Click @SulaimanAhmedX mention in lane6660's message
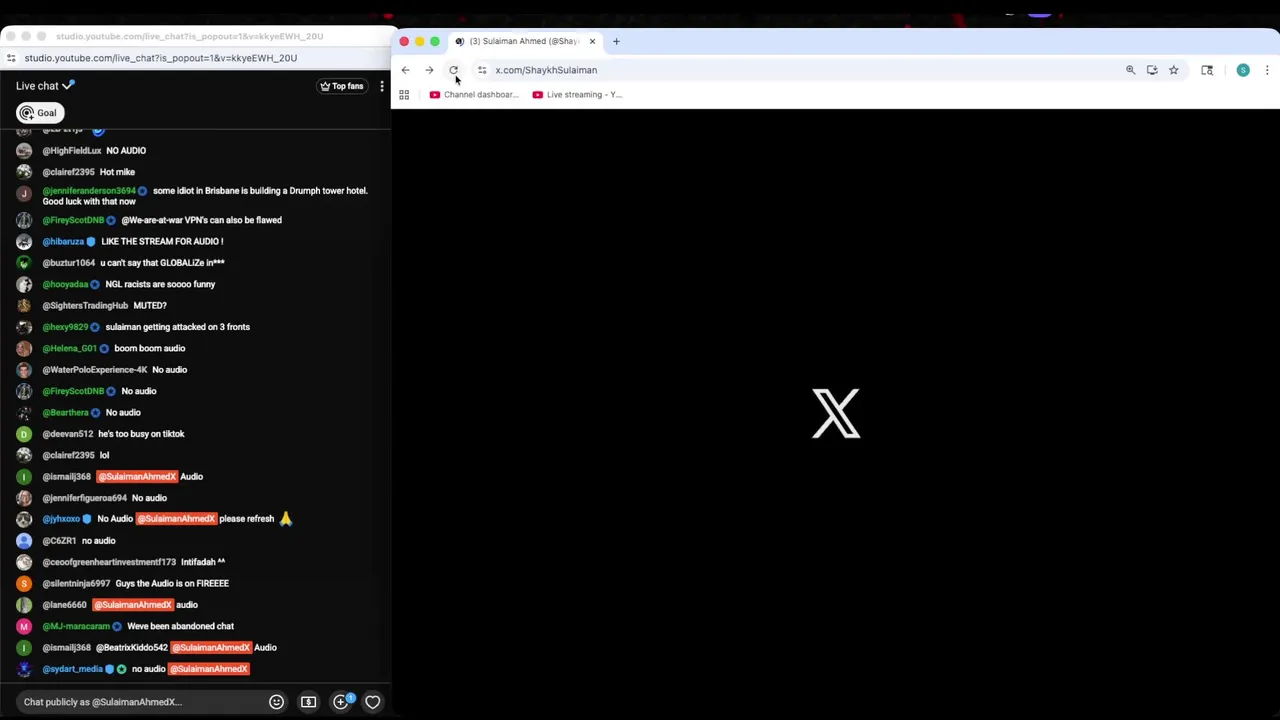The image size is (1280, 720). tap(133, 605)
